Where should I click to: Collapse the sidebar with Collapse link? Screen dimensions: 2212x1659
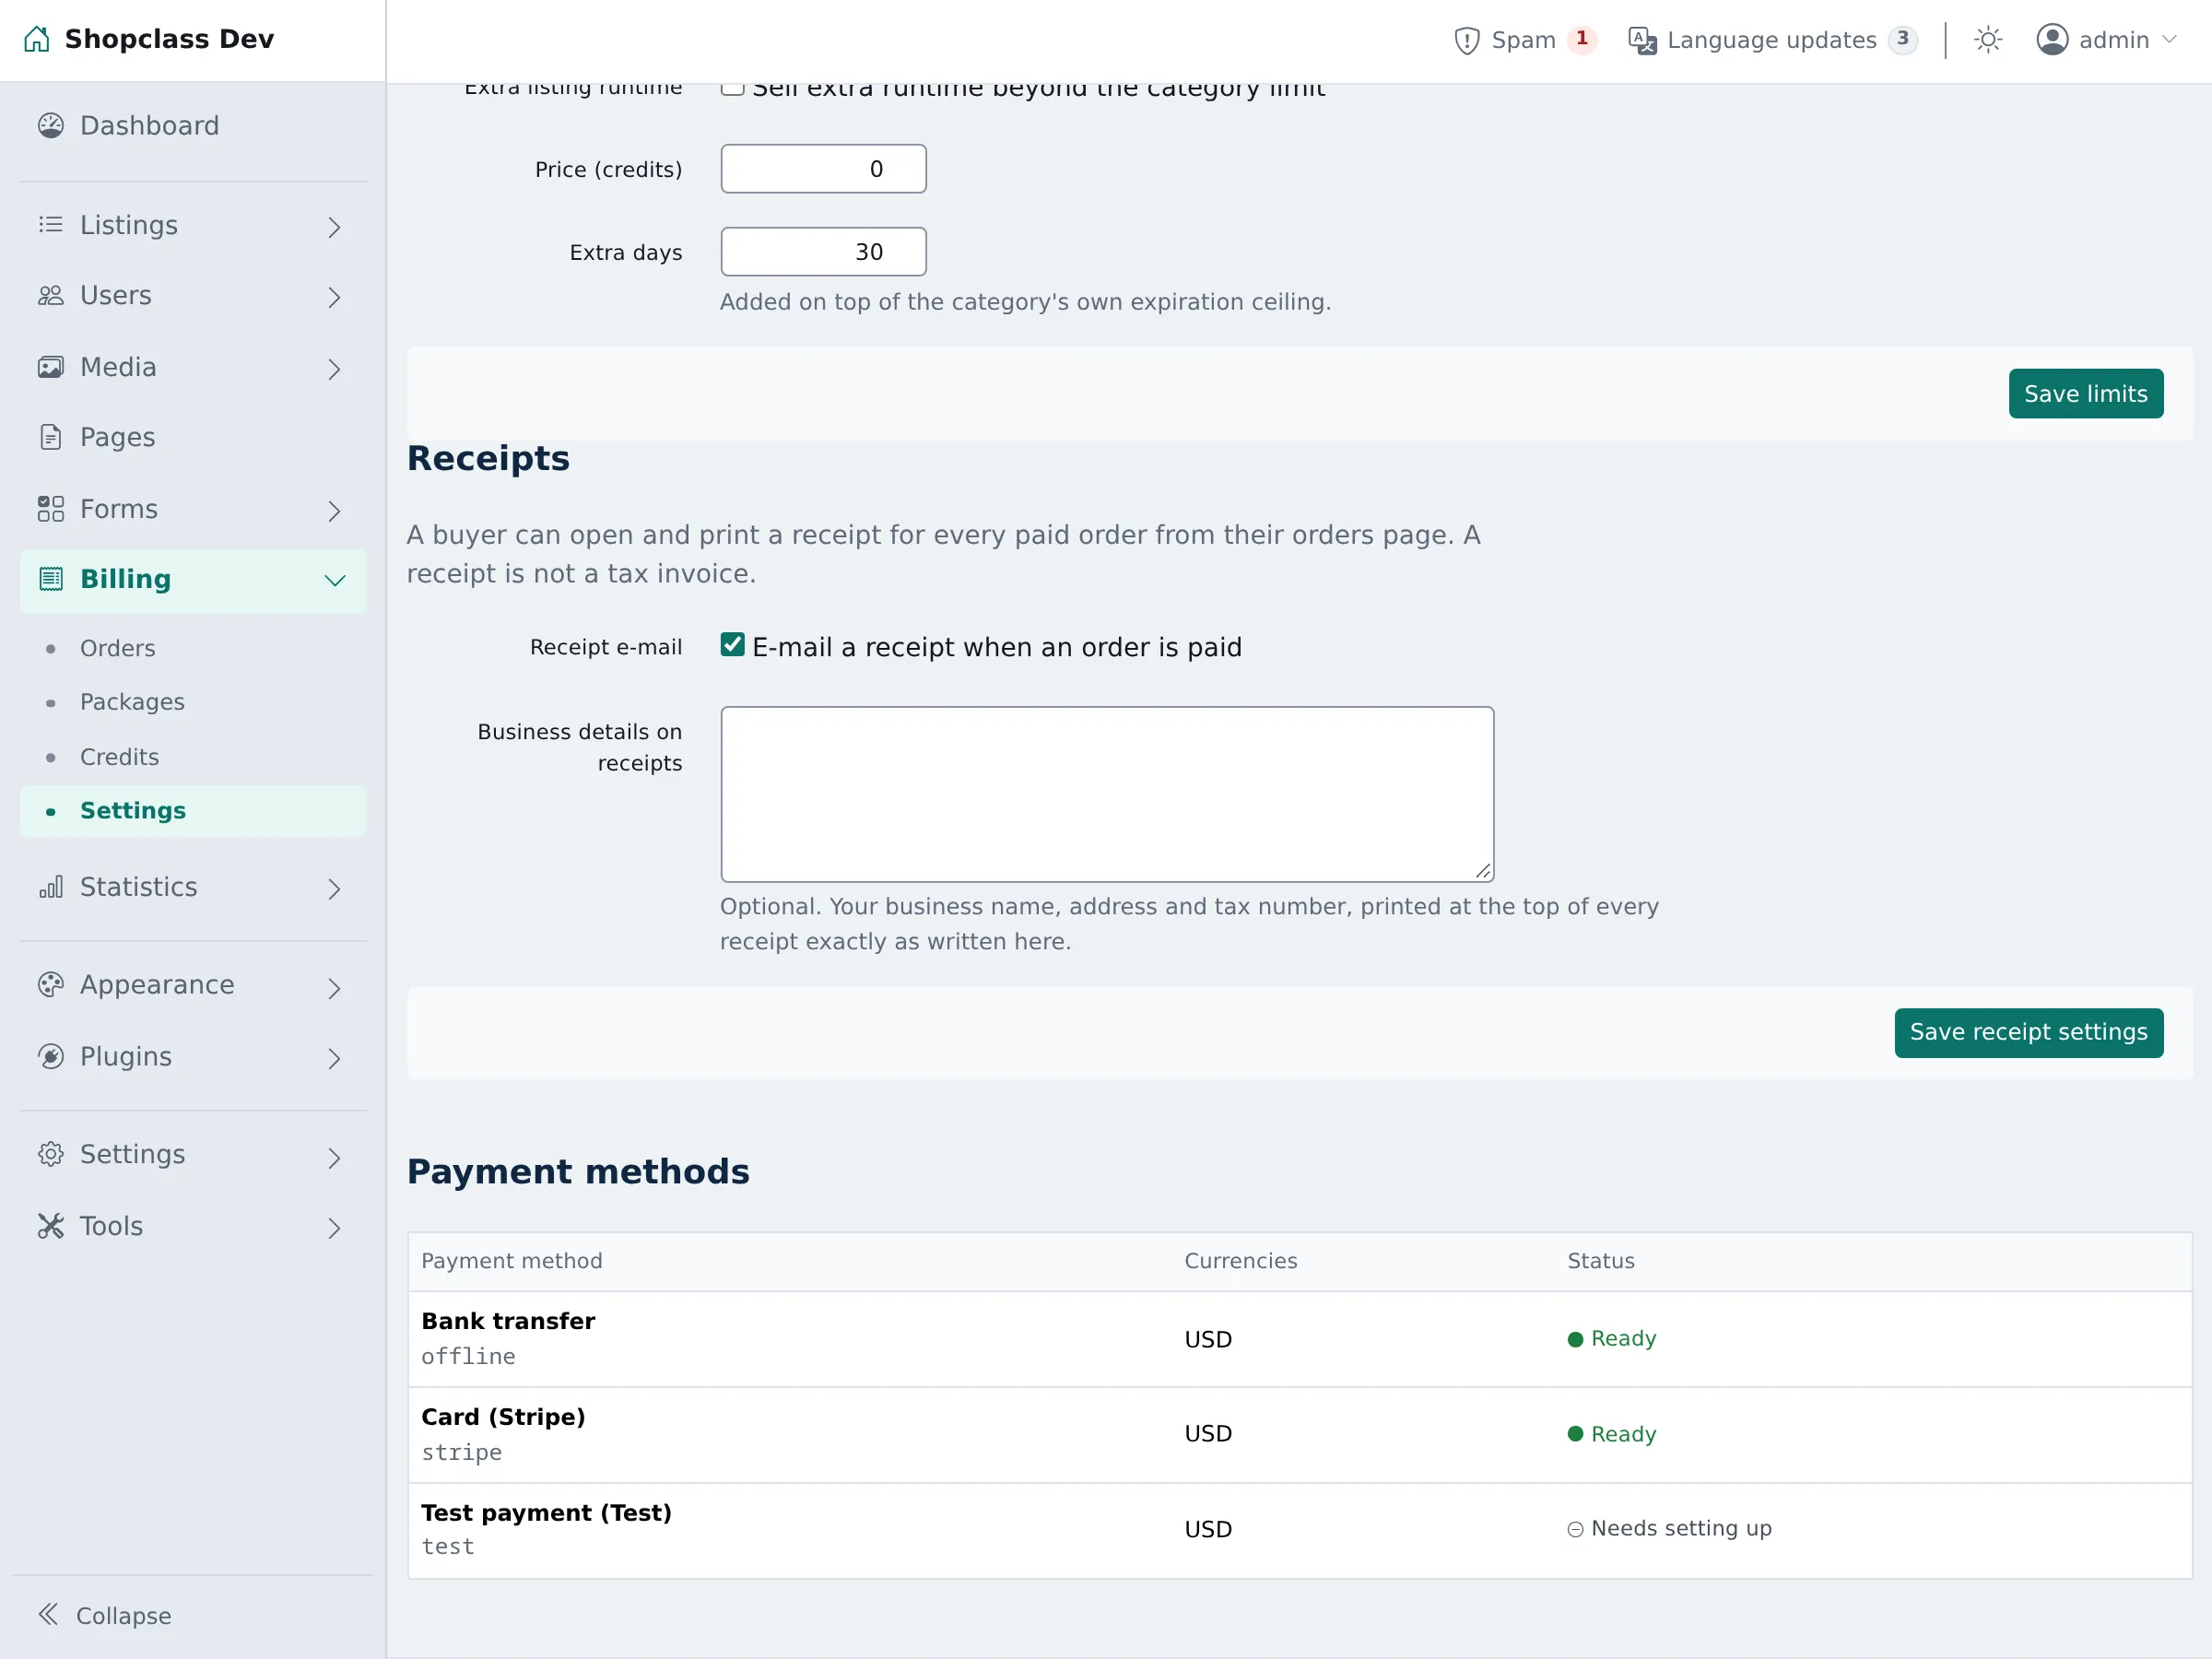point(105,1616)
